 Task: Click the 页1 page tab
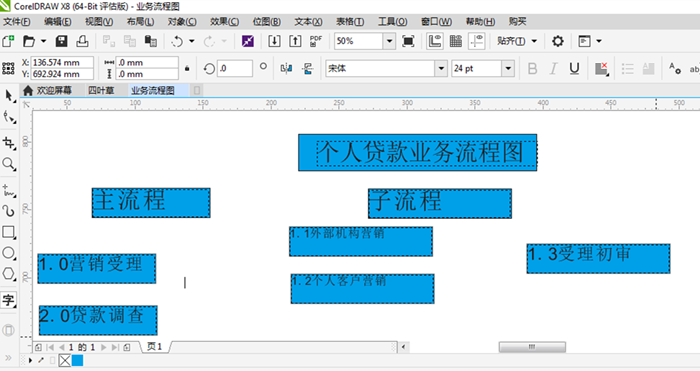[154, 347]
